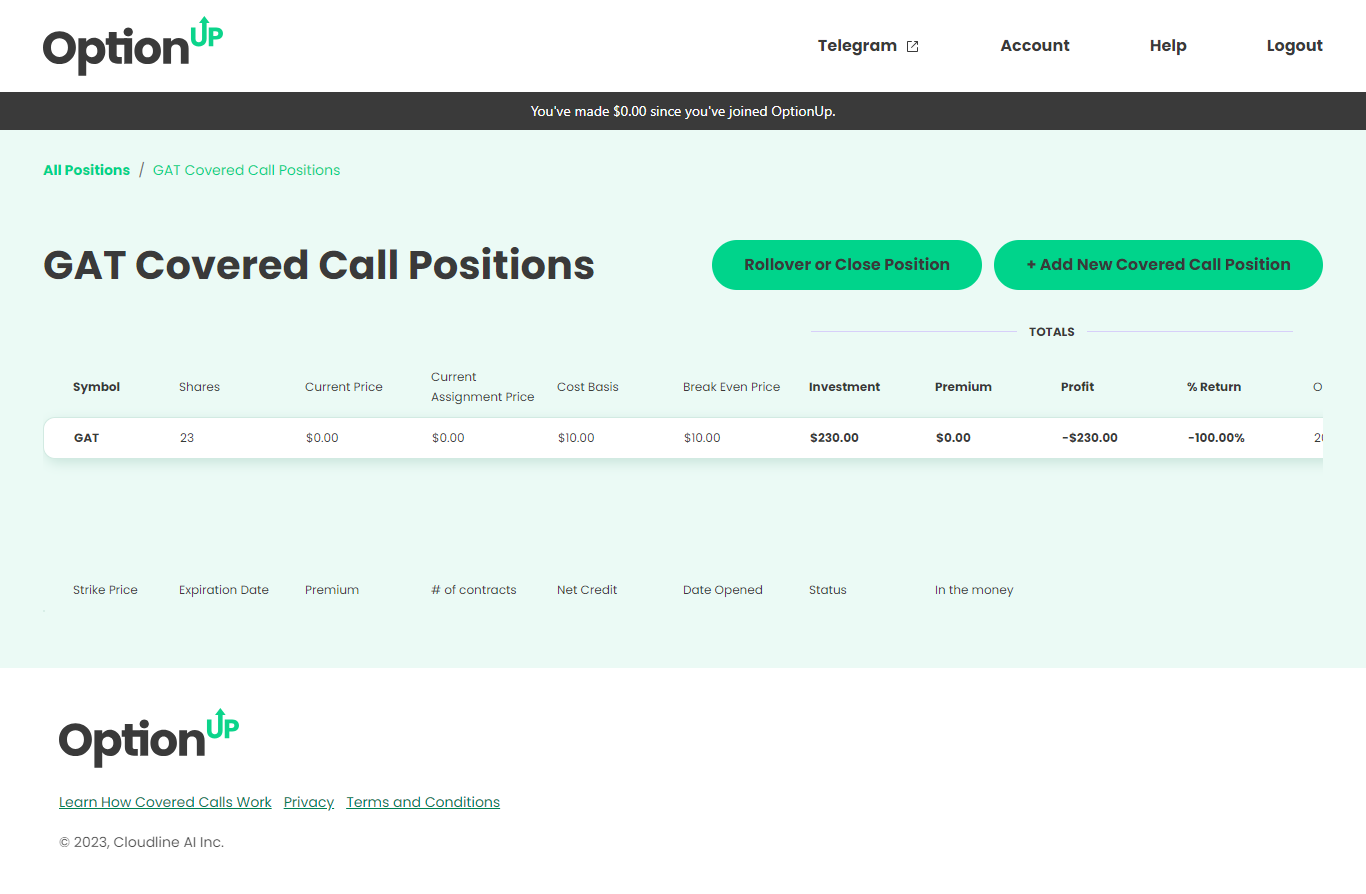Click the investment value $230.00
The height and width of the screenshot is (894, 1366).
pos(834,438)
